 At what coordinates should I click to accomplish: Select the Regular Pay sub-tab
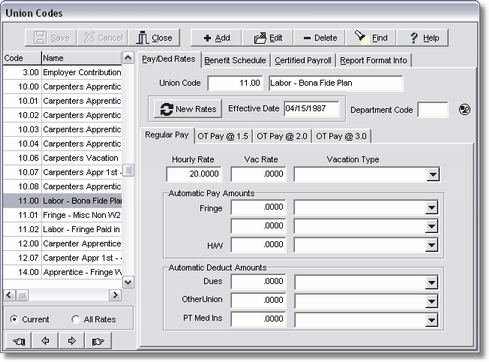coord(167,135)
